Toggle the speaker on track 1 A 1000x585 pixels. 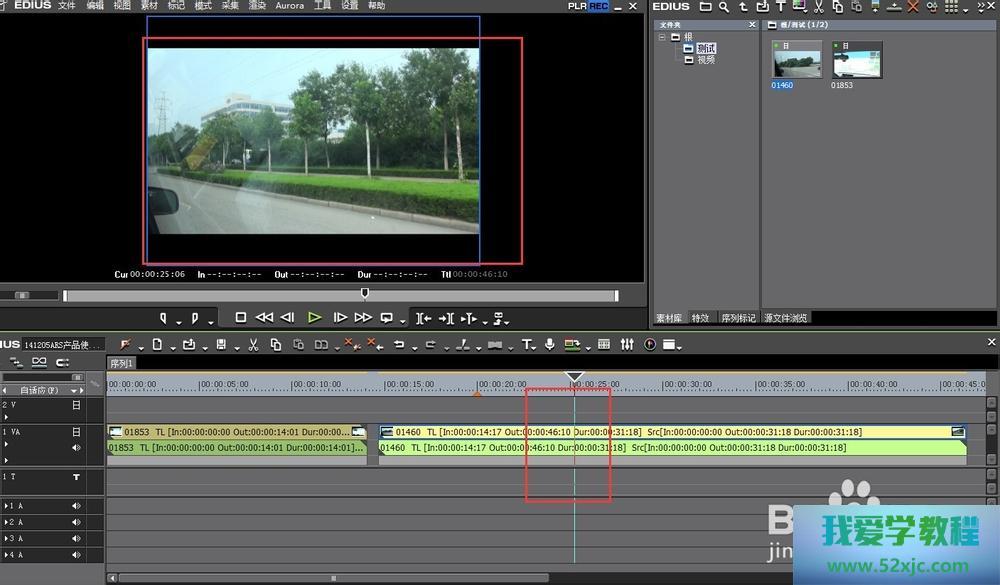(x=77, y=506)
